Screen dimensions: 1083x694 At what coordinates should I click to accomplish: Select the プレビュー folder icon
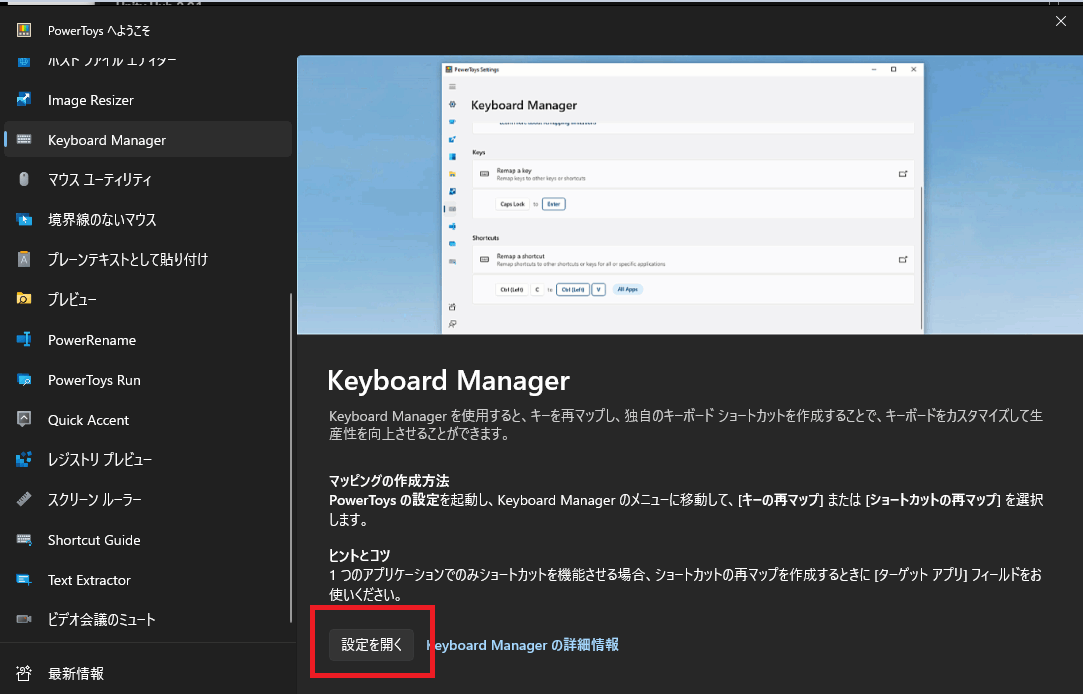[x=23, y=299]
